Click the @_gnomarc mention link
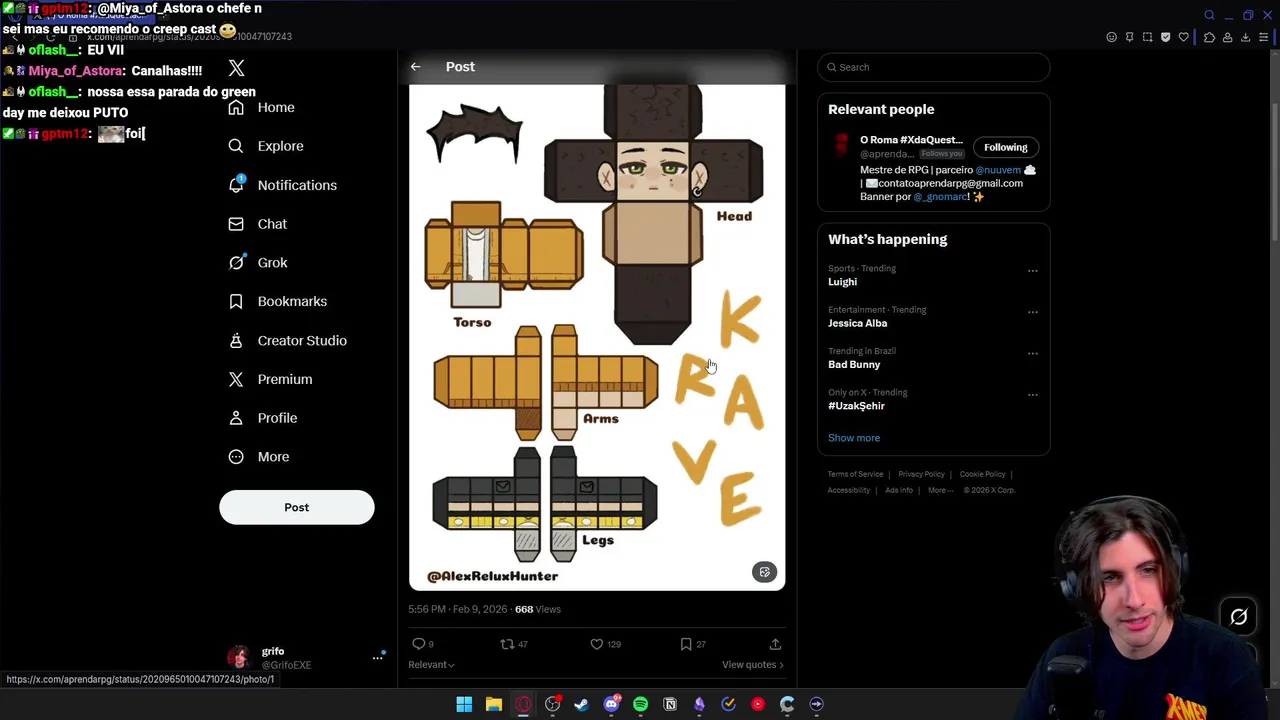The image size is (1280, 720). pyautogui.click(x=941, y=197)
